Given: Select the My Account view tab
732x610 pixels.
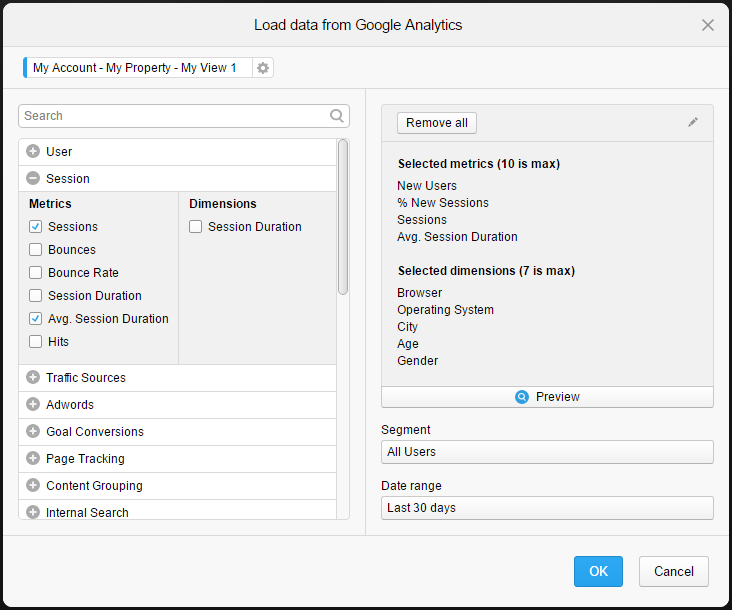Looking at the screenshot, I should (136, 68).
